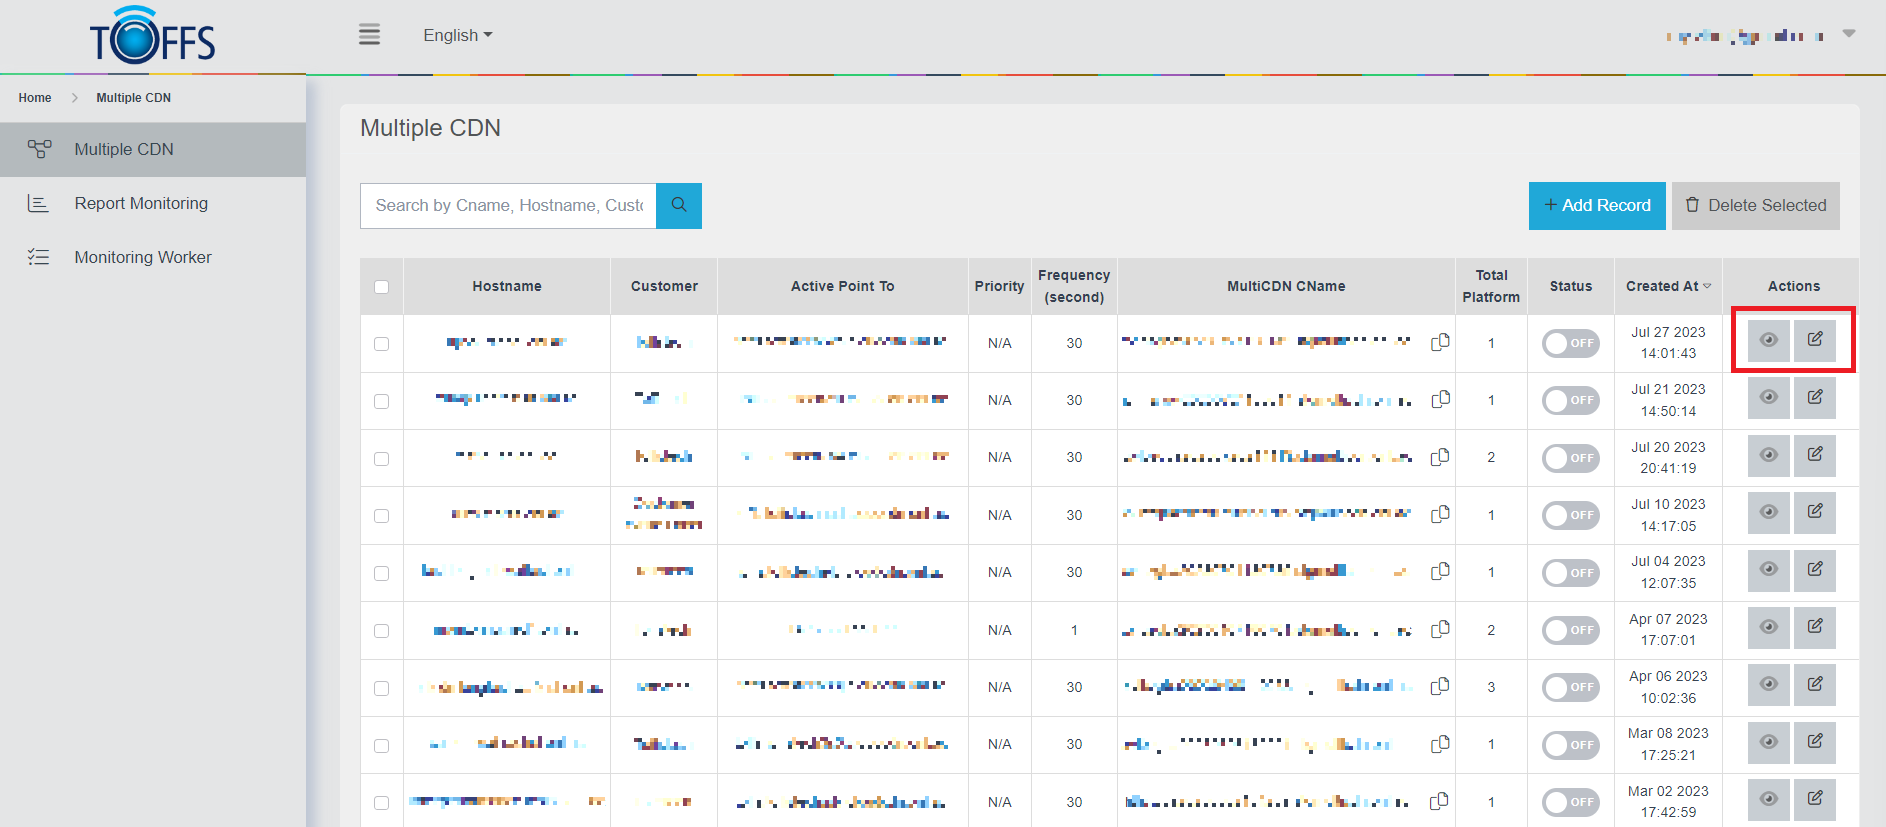Image resolution: width=1886 pixels, height=827 pixels.
Task: View the Jul 27 2023 record via eye icon
Action: (x=1768, y=340)
